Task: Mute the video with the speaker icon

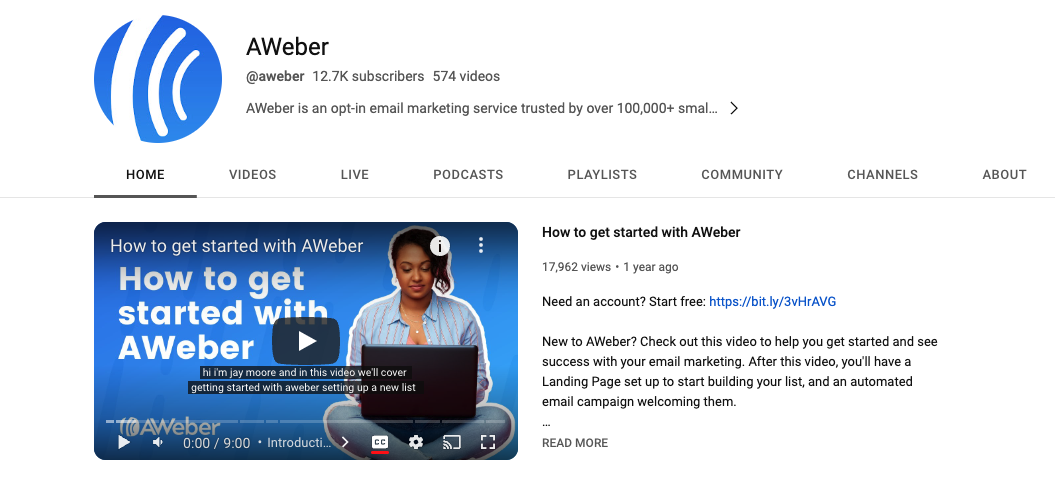Action: 158,442
